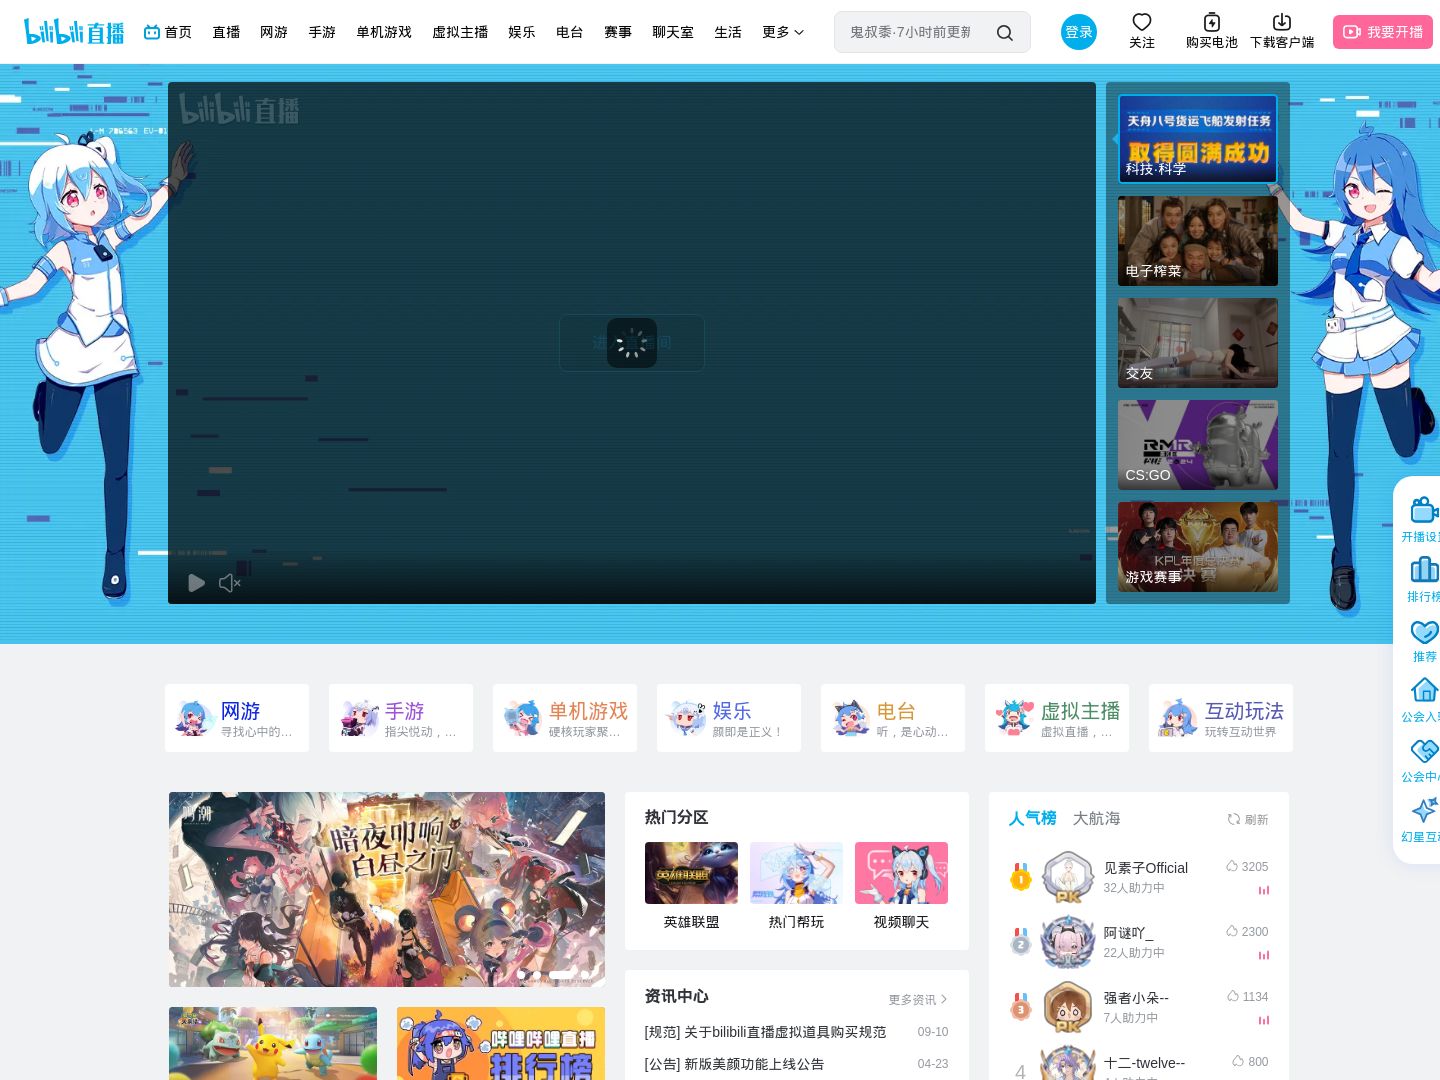The height and width of the screenshot is (1080, 1440).
Task: Open the 娱乐 category card
Action: coord(729,718)
